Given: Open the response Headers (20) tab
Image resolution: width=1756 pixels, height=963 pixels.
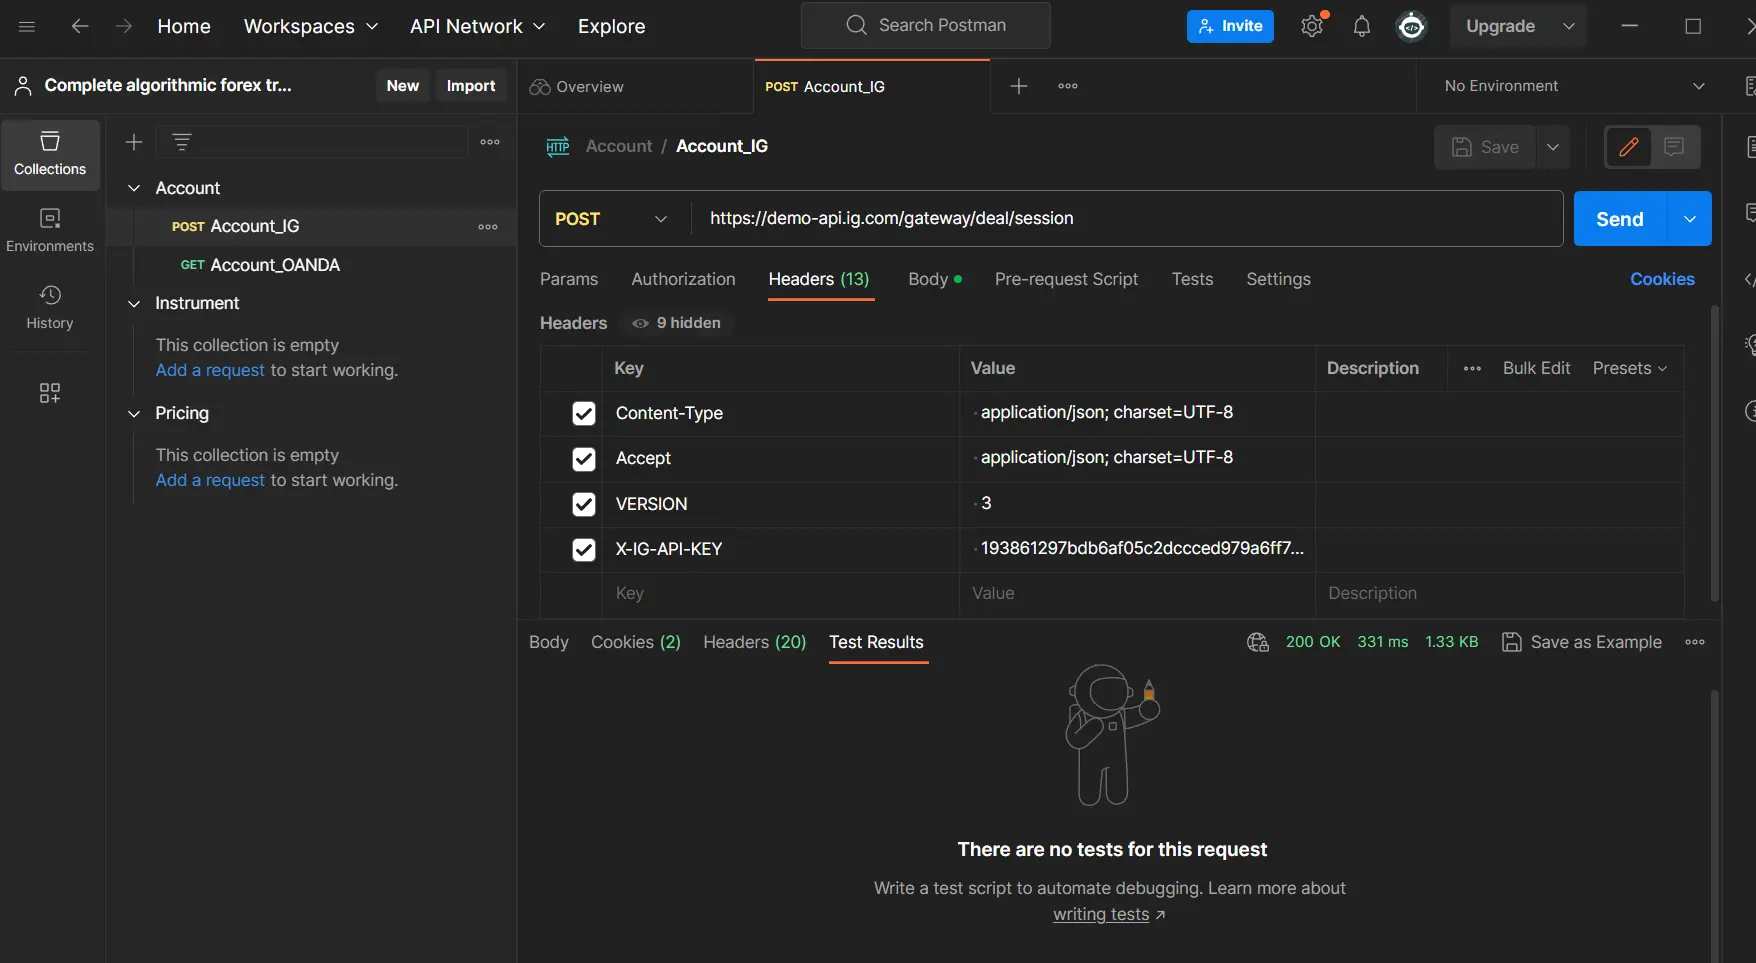Looking at the screenshot, I should pos(754,642).
